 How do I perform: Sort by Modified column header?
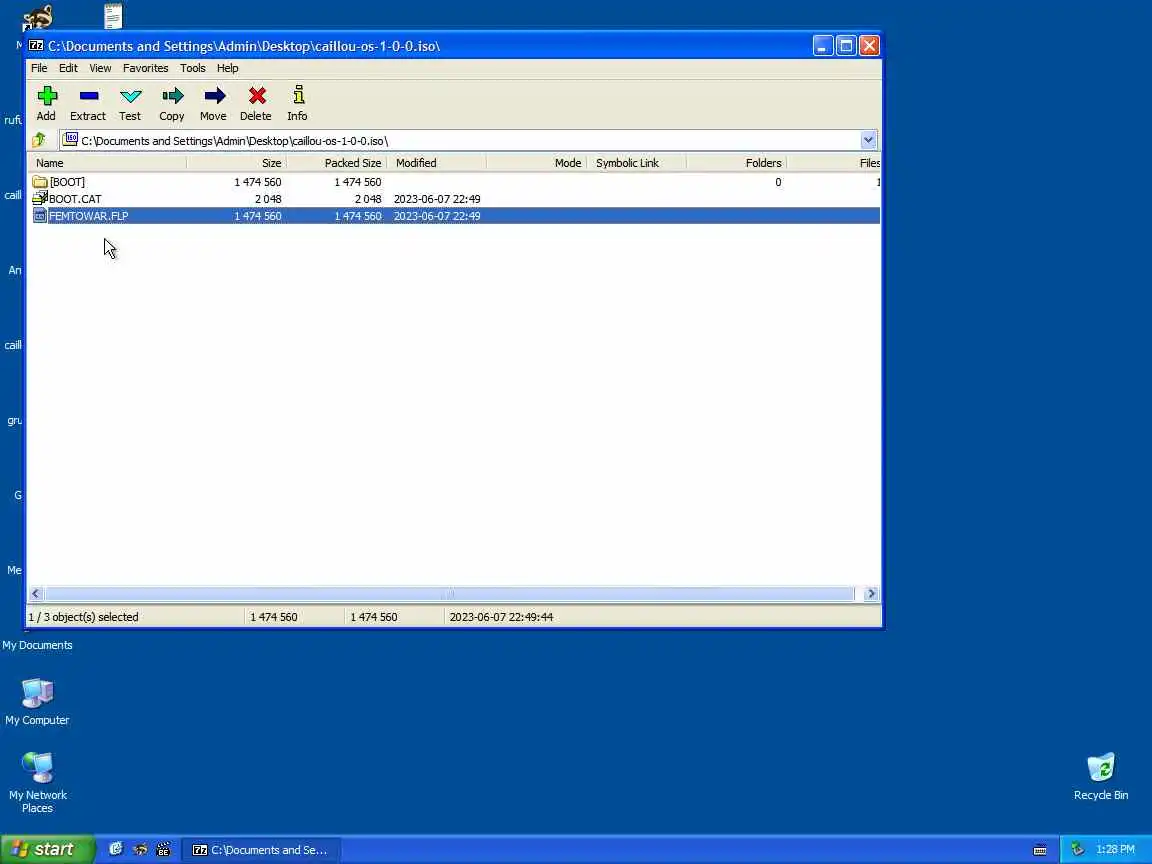tap(436, 162)
